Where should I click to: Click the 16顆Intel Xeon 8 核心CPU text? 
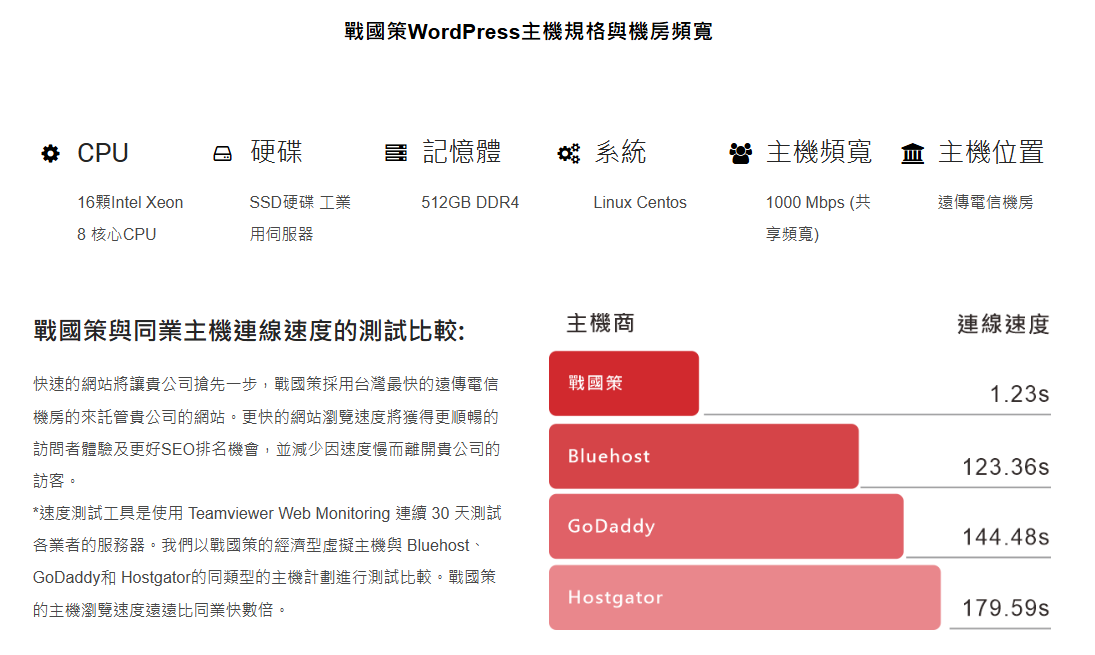[x=130, y=218]
